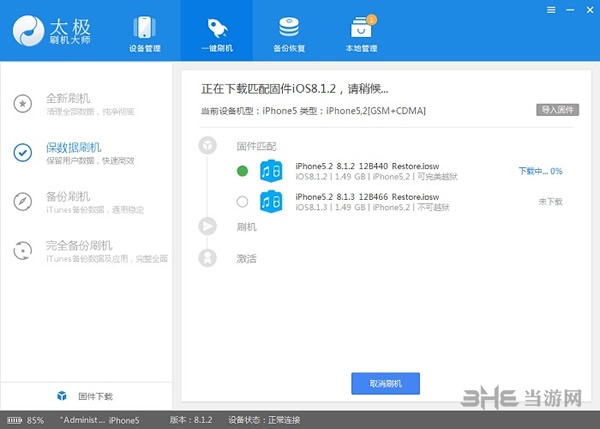Open 固件下载 firmware download link
The width and height of the screenshot is (600, 429).
point(96,396)
